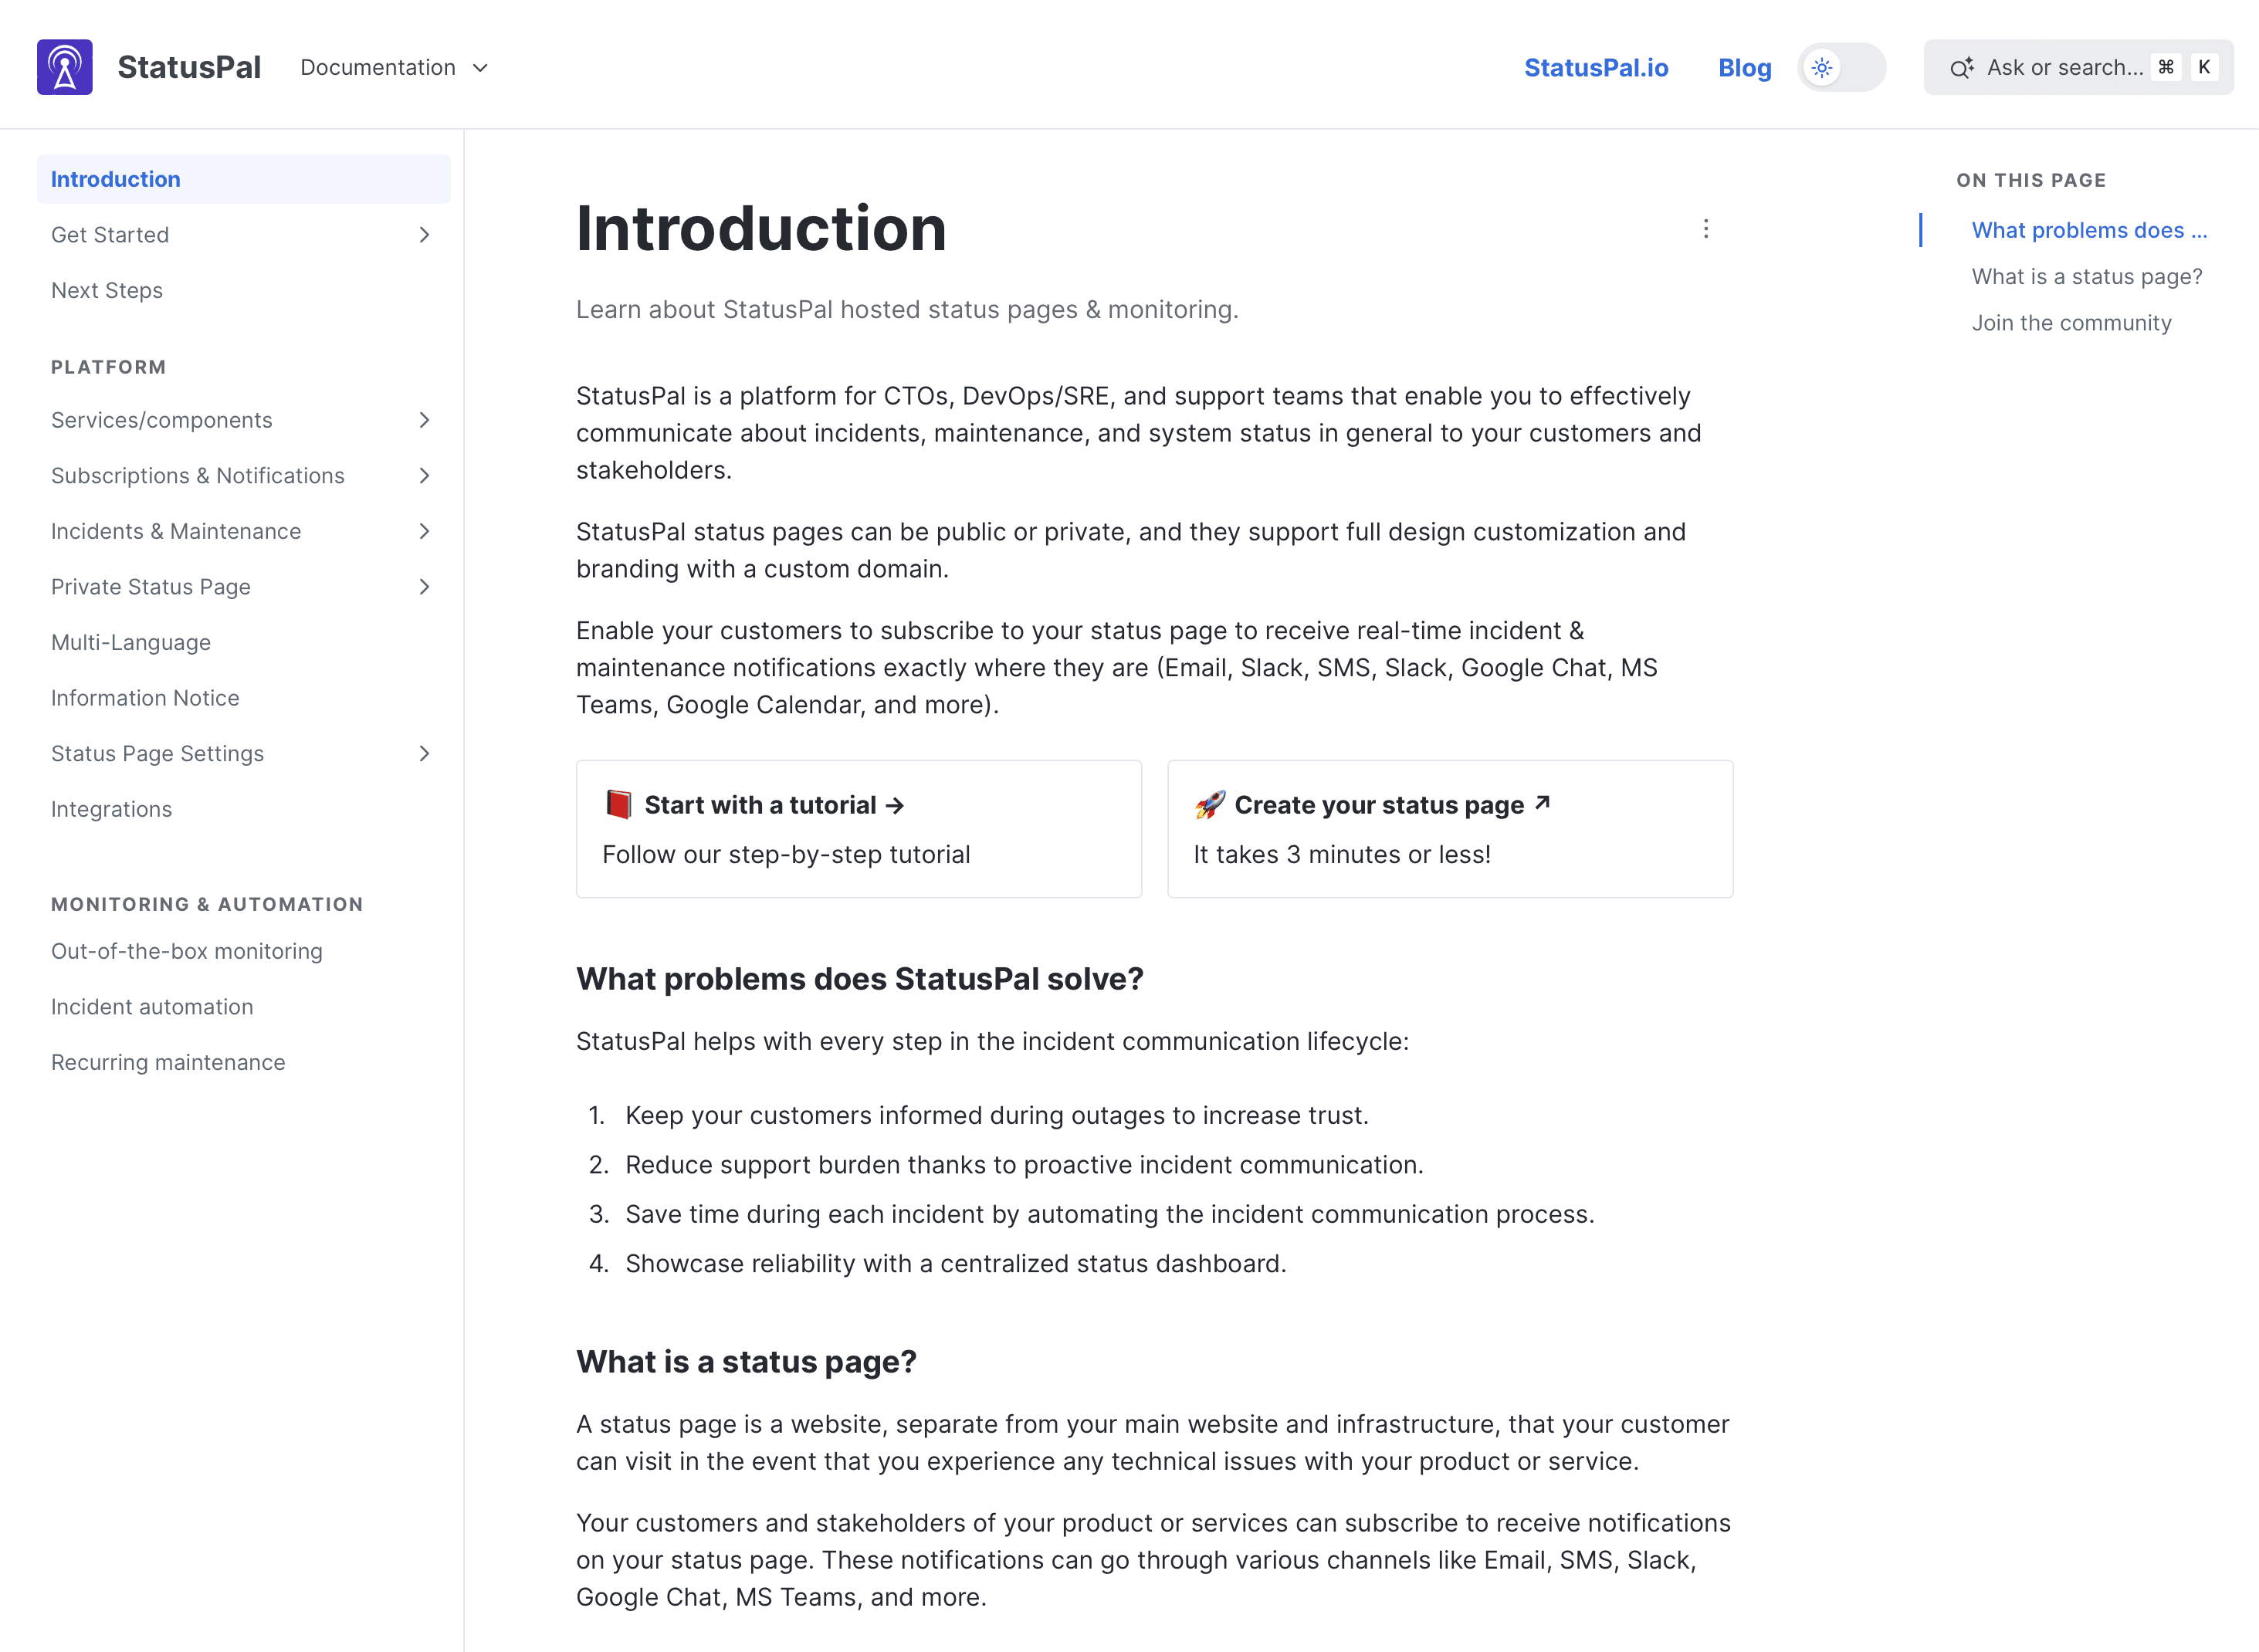The width and height of the screenshot is (2259, 1652).
Task: Expand Services/components in the sidebar
Action: [x=427, y=420]
